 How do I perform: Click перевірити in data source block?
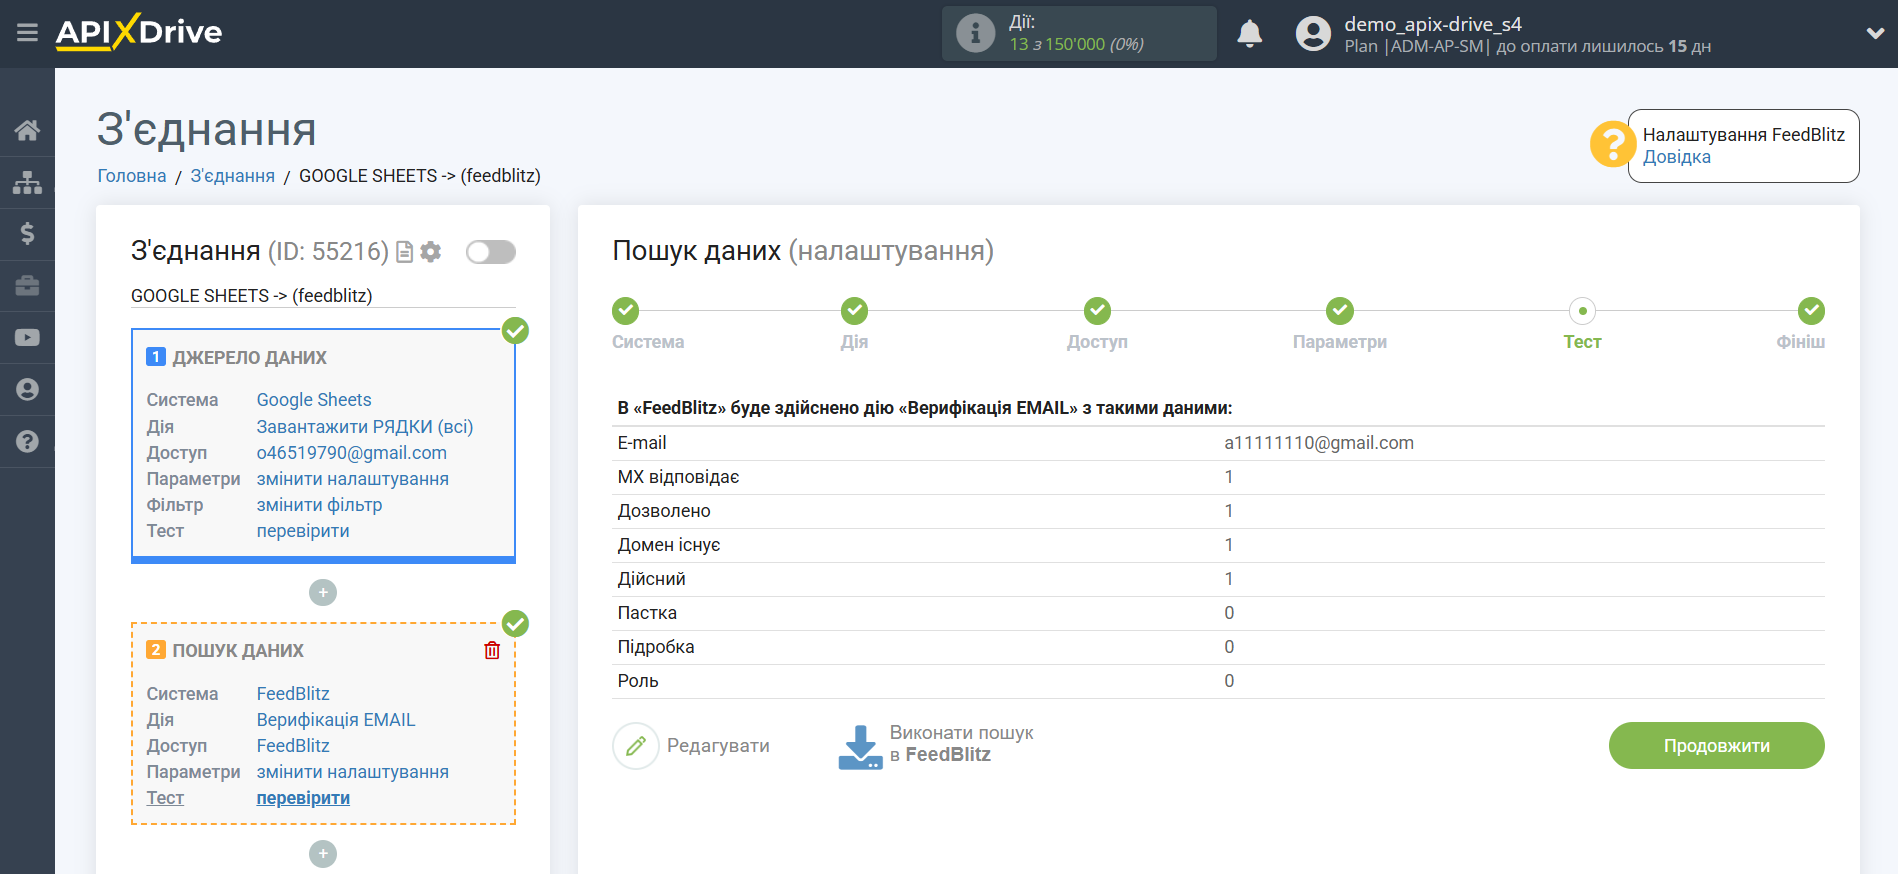(x=303, y=531)
